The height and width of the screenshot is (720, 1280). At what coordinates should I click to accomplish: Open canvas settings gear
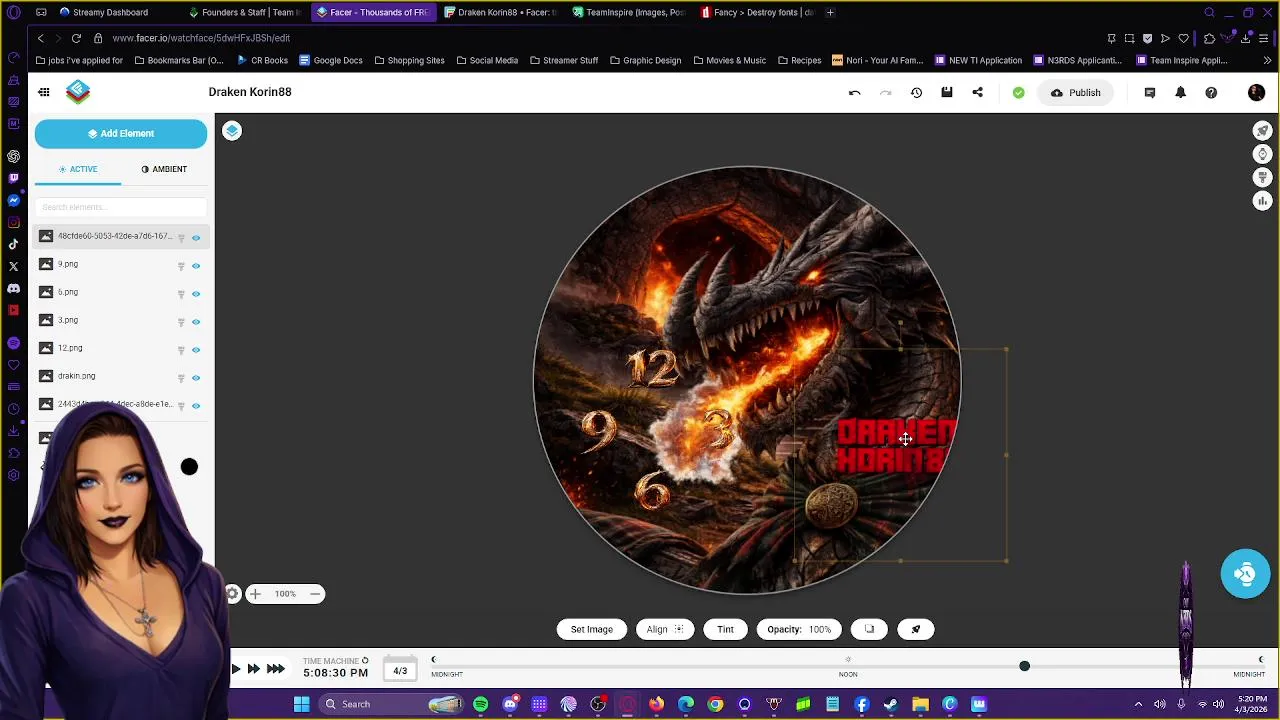pos(232,594)
